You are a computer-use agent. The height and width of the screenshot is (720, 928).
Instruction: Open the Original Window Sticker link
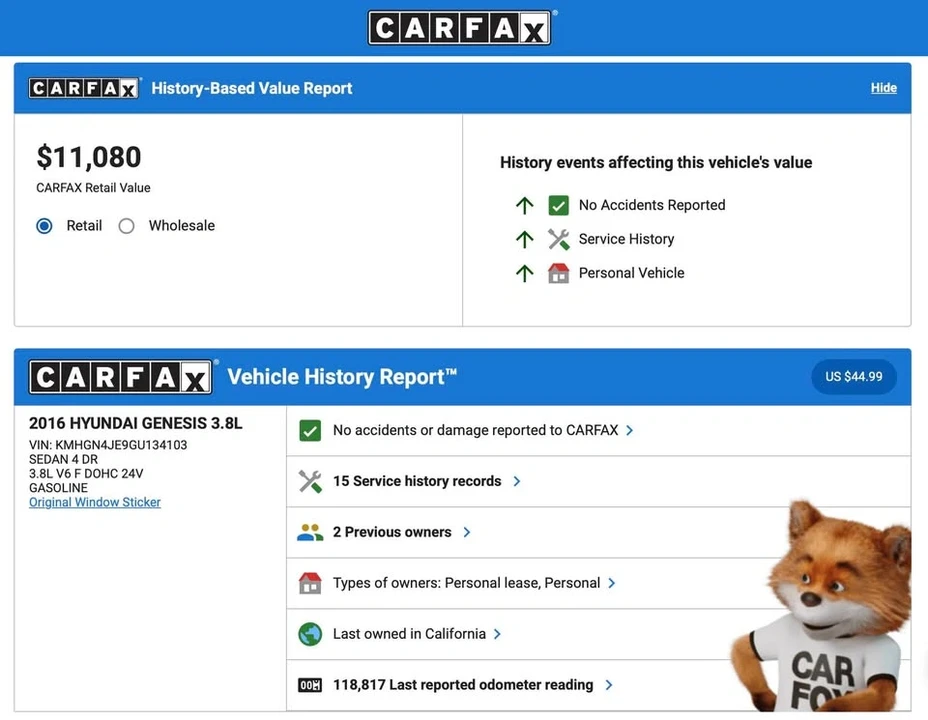click(x=95, y=502)
